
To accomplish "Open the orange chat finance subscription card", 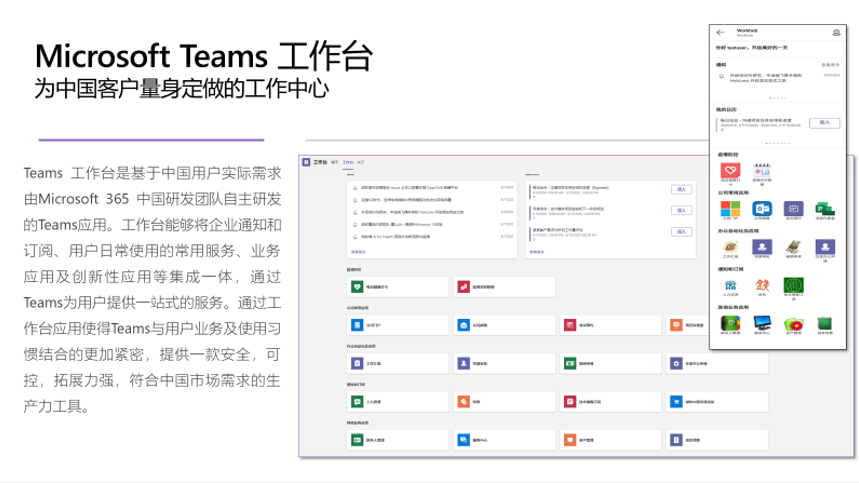I will 504,402.
